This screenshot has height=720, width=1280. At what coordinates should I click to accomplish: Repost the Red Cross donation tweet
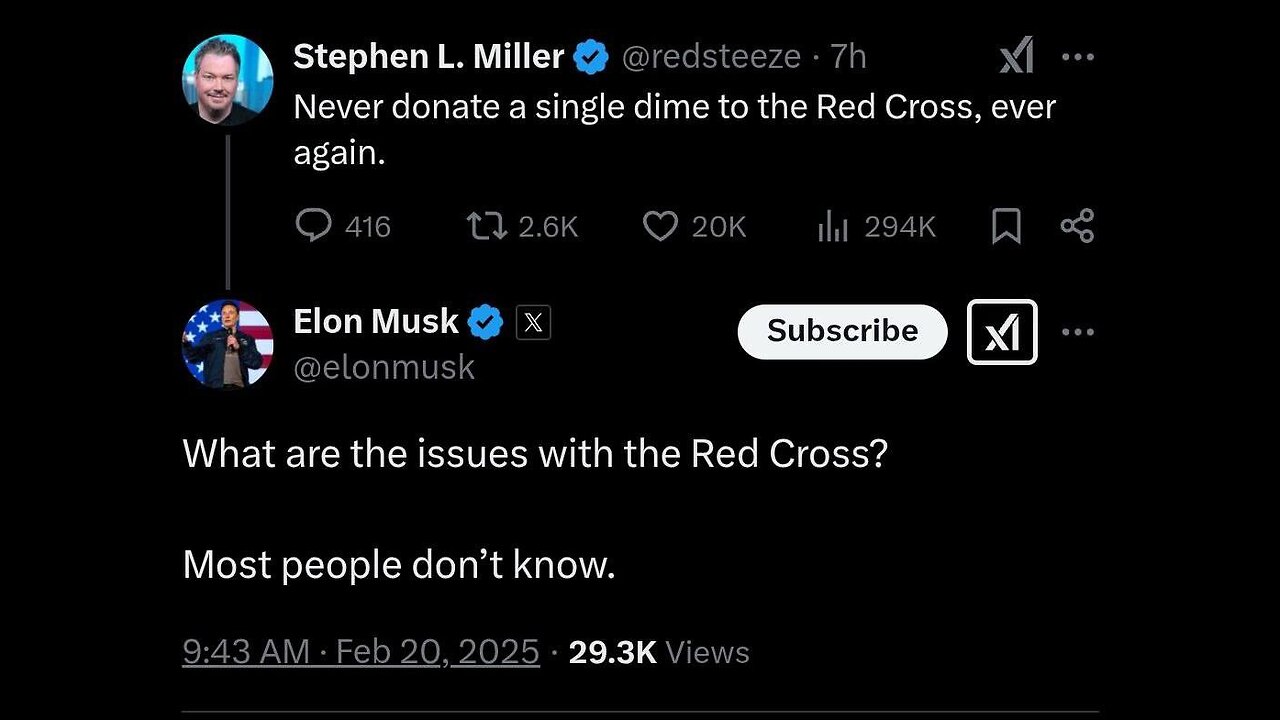pyautogui.click(x=486, y=226)
